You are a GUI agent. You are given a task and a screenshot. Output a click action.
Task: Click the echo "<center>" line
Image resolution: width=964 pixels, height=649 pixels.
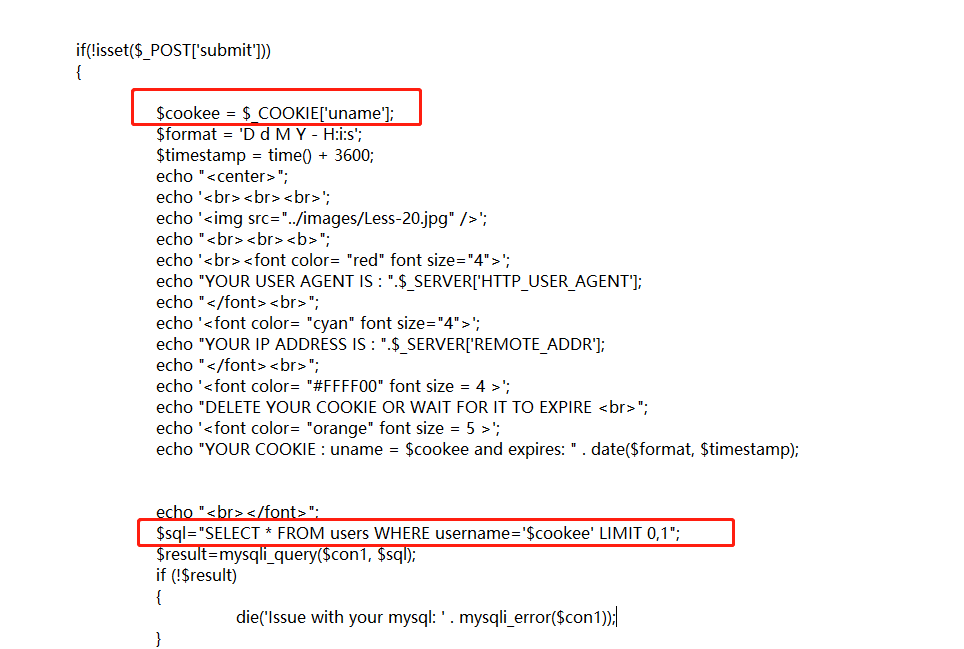[222, 176]
